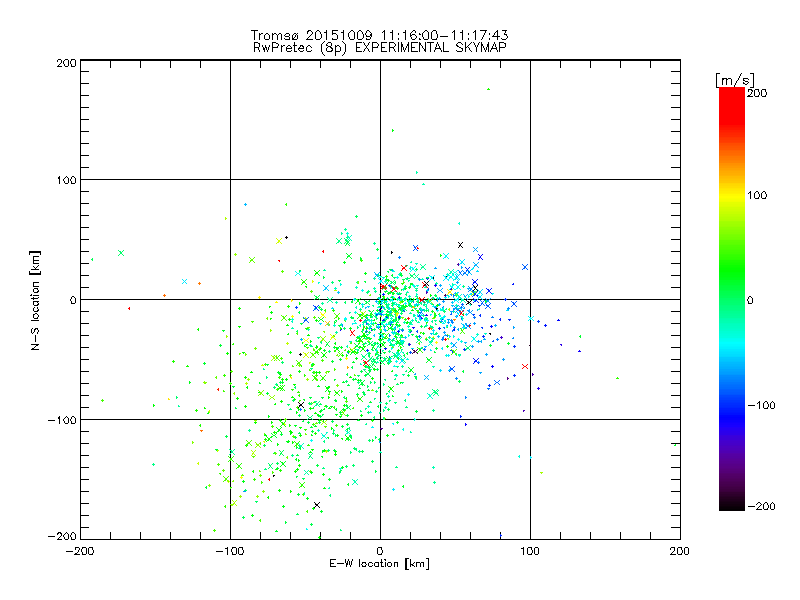Image resolution: width=800 pixels, height=600 pixels.
Task: Click the x-axis '0' tick label
Action: pyautogui.click(x=380, y=551)
